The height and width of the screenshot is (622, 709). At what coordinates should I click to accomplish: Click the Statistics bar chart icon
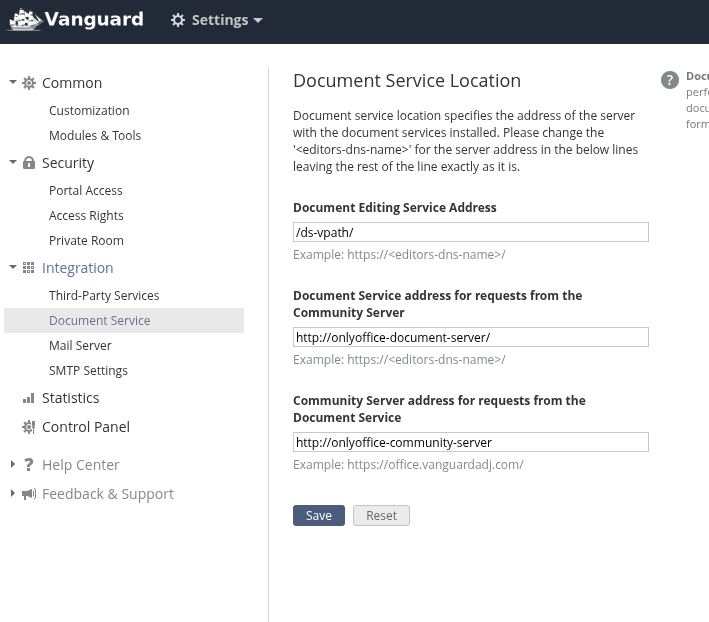click(29, 398)
